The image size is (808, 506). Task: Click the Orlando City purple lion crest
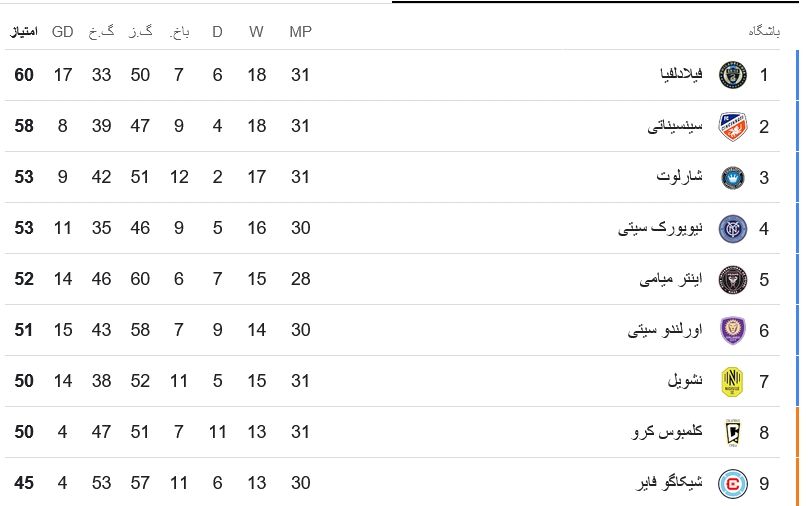733,330
